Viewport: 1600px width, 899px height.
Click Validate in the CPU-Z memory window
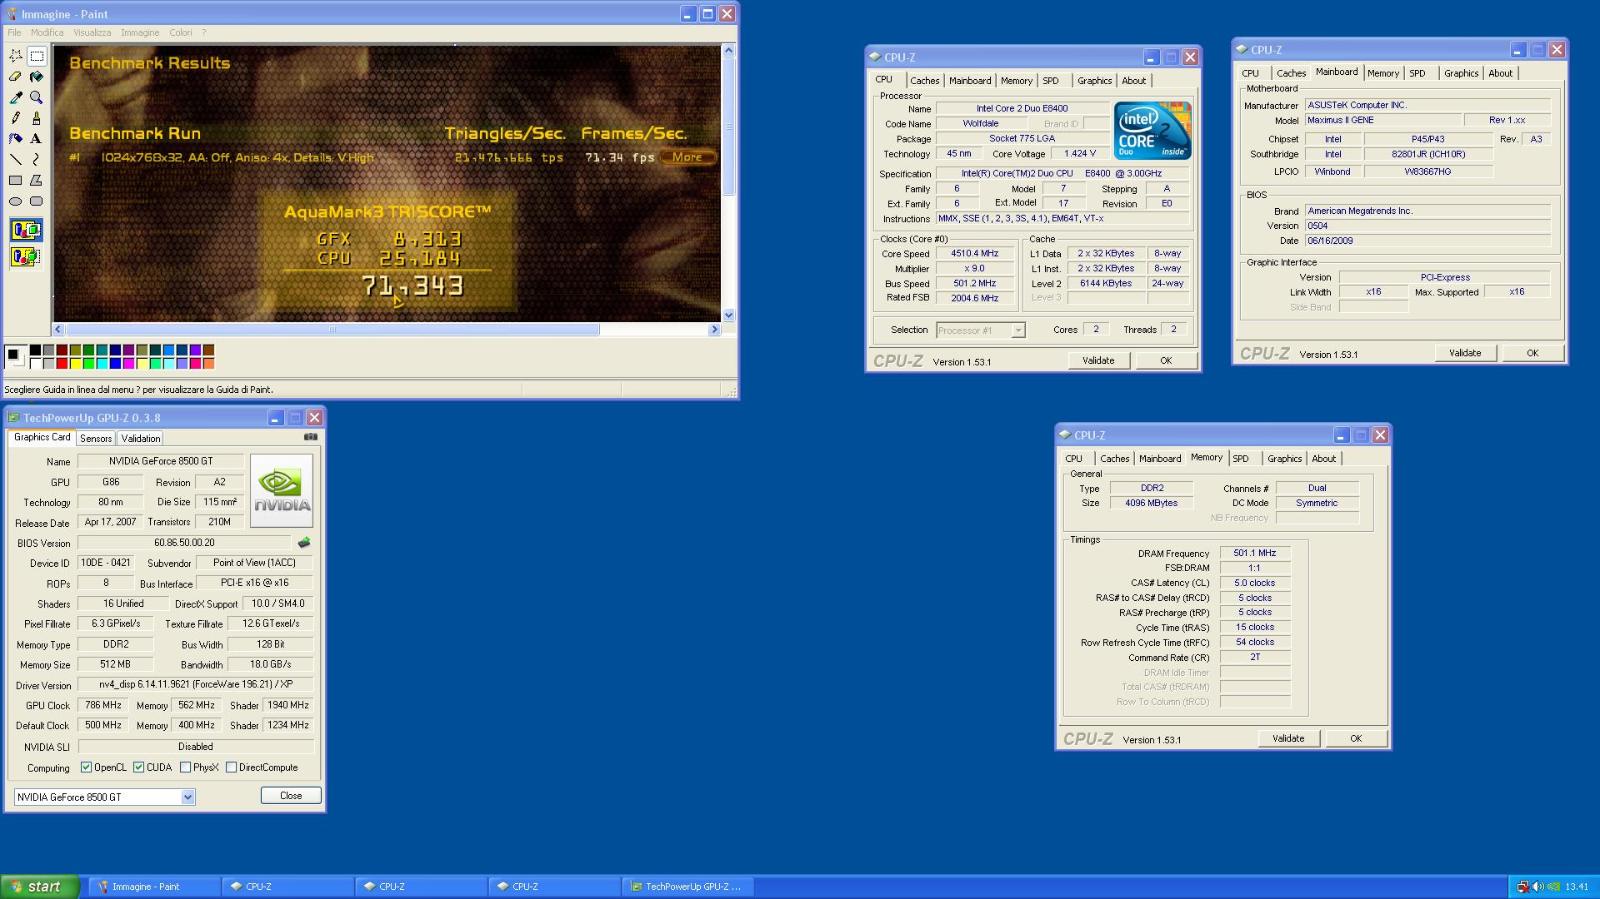point(1288,738)
